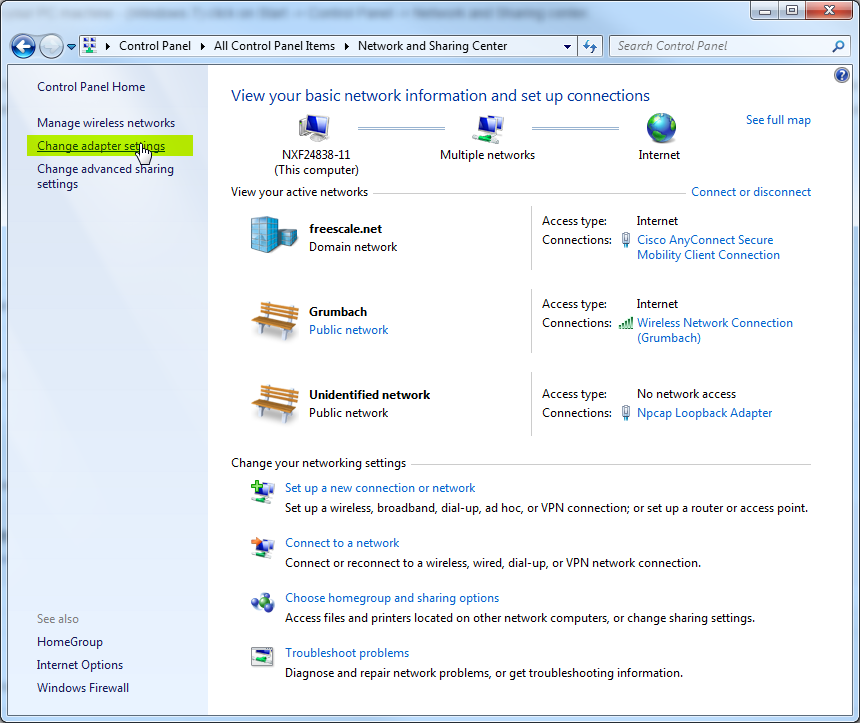Open Help via the question mark icon
Image resolution: width=860 pixels, height=723 pixels.
(x=842, y=75)
